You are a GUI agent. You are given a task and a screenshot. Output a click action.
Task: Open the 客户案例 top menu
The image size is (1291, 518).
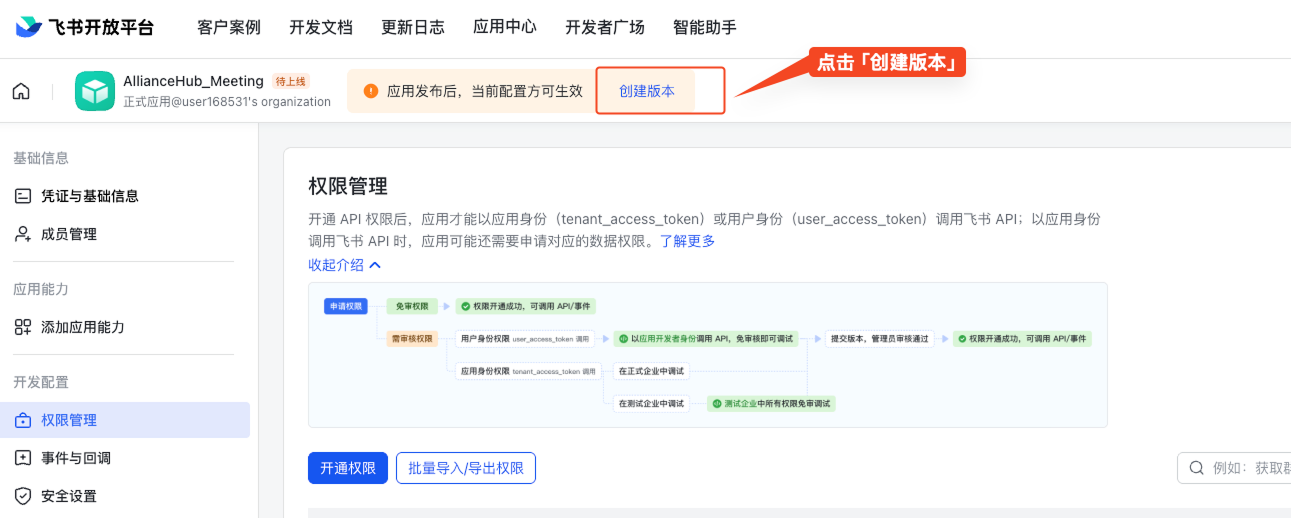pyautogui.click(x=229, y=27)
